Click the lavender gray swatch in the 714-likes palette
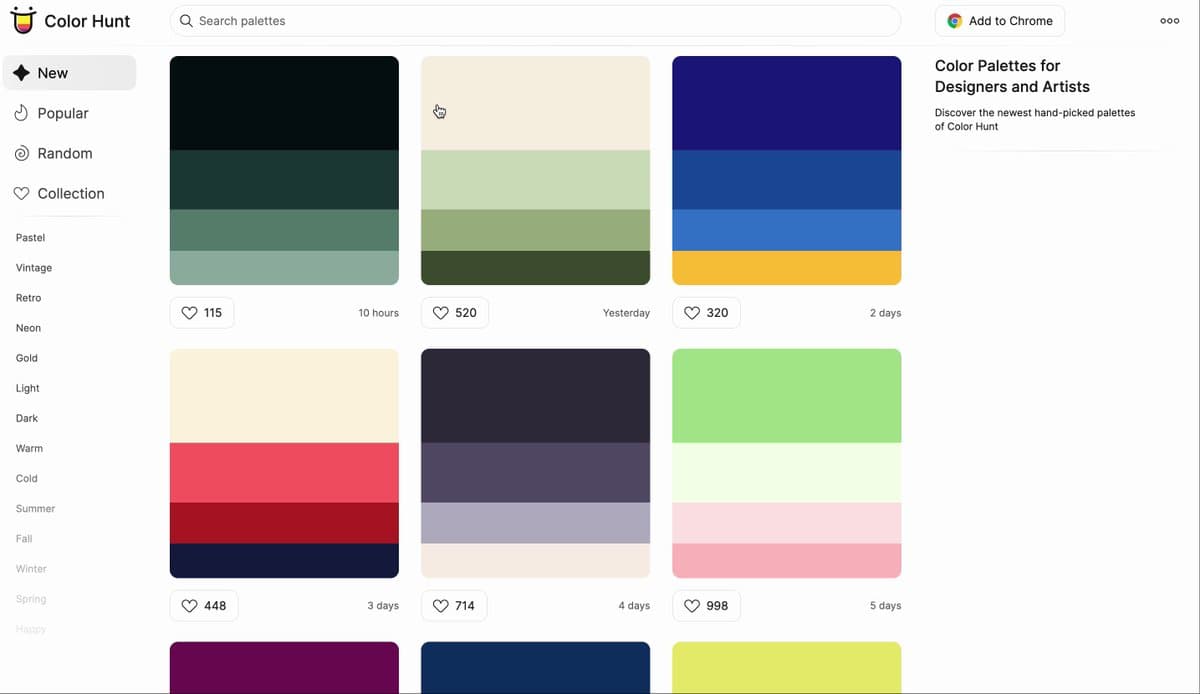Screen dimensions: 1200x694 tap(535, 523)
